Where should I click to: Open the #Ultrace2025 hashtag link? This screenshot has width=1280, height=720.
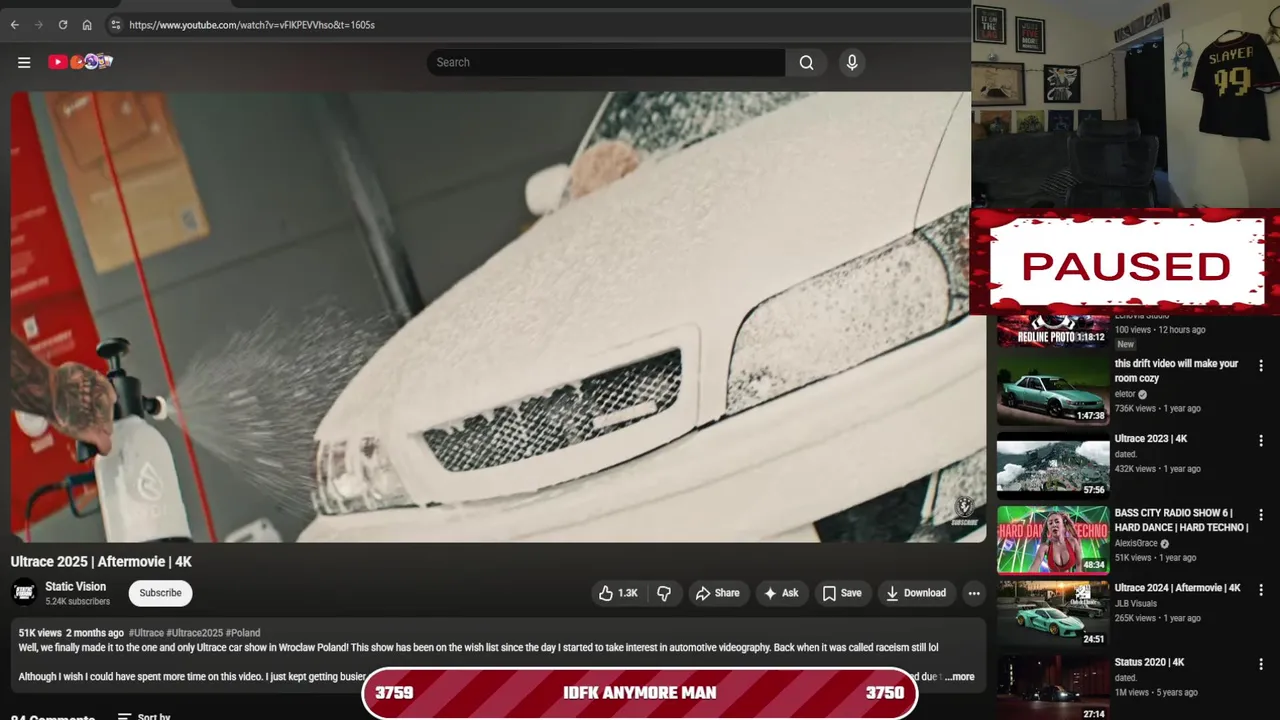tap(194, 633)
